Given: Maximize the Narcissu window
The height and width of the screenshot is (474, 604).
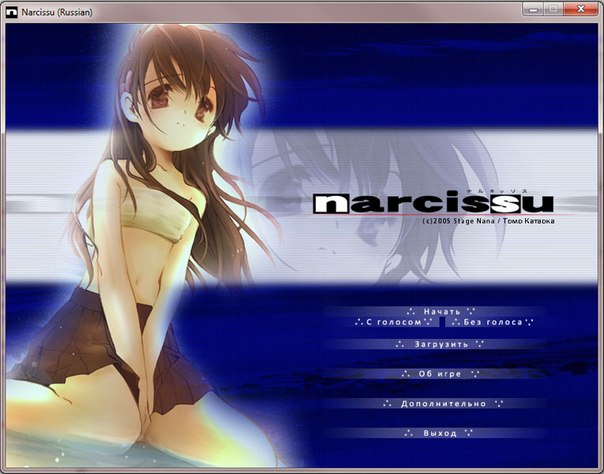Looking at the screenshot, I should click(x=554, y=9).
